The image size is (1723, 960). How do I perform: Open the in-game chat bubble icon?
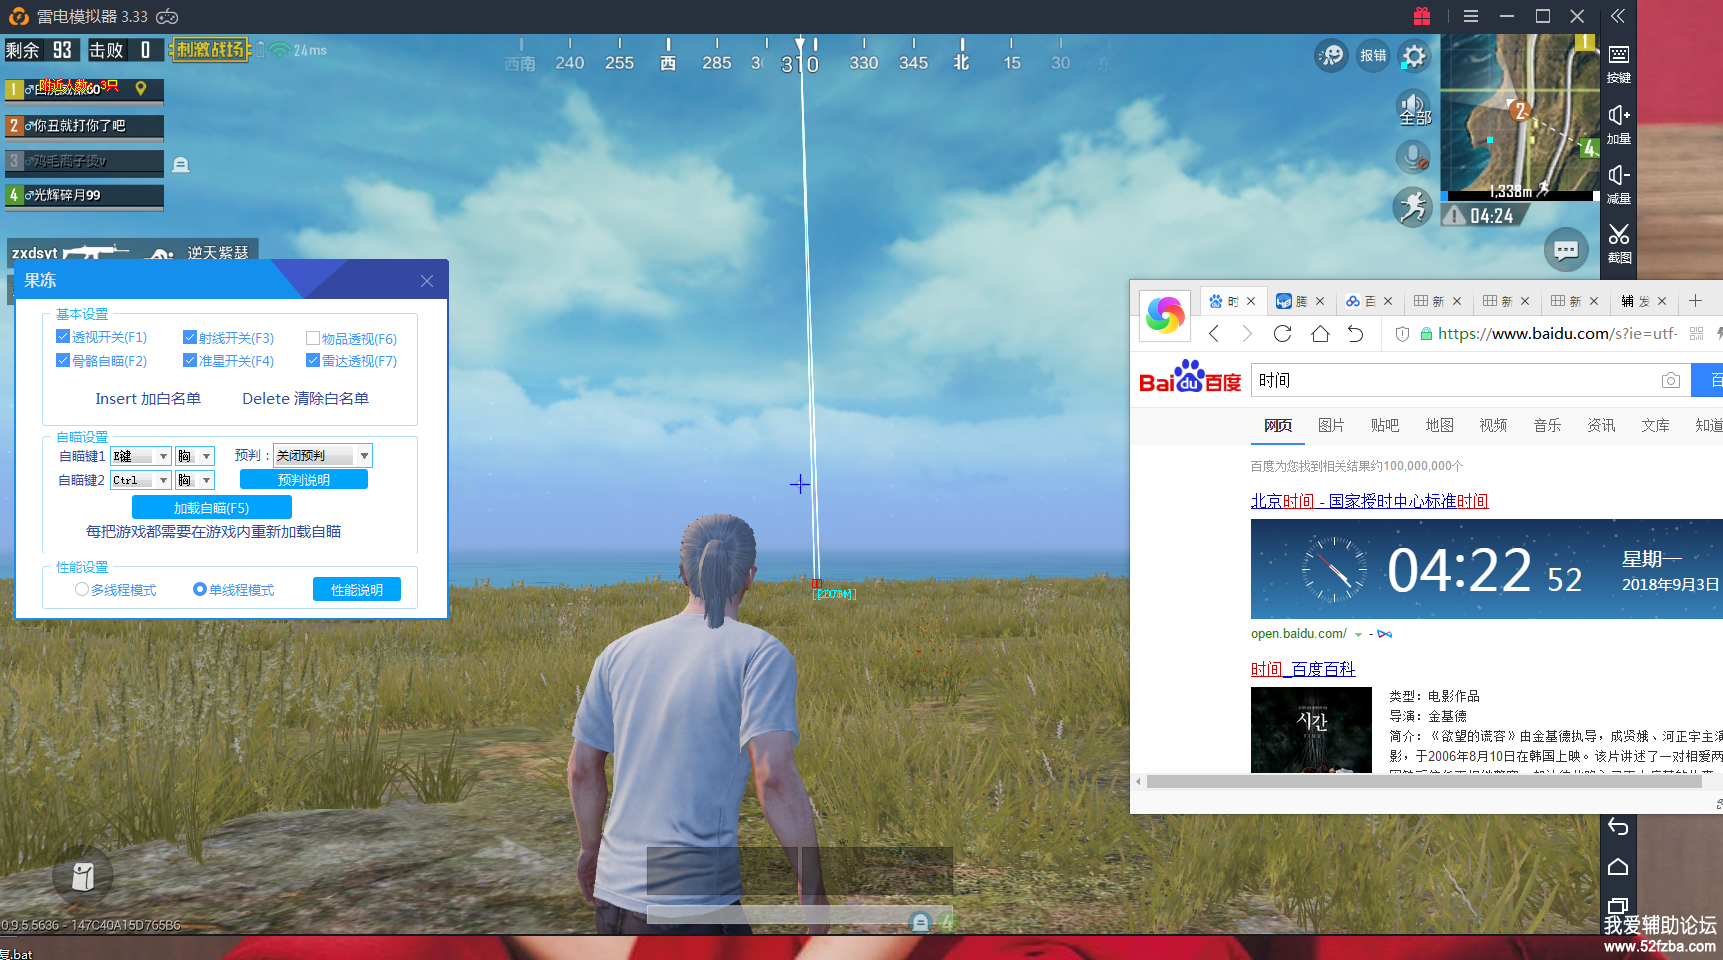point(1566,250)
